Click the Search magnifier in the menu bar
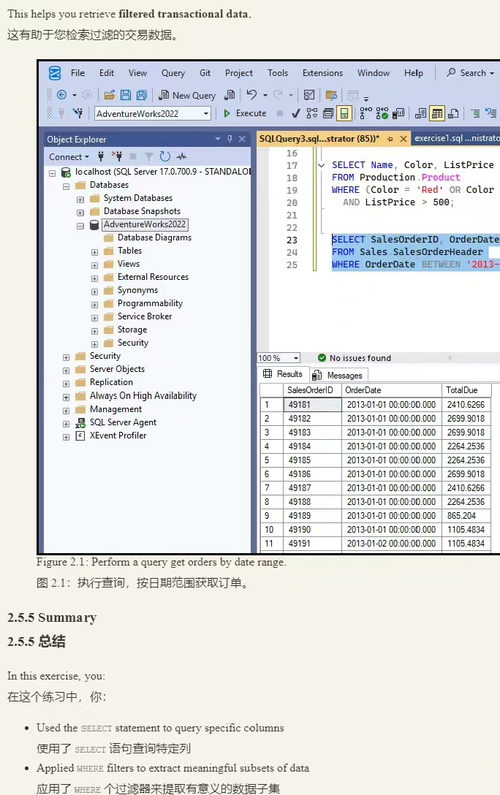The height and width of the screenshot is (795, 500). tap(451, 73)
